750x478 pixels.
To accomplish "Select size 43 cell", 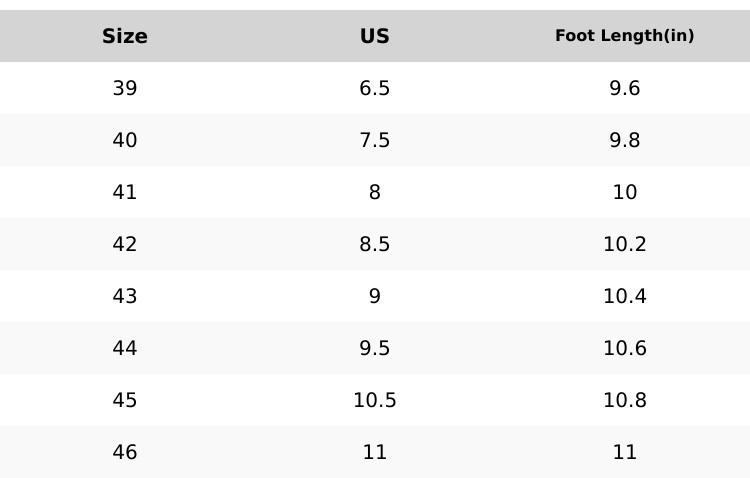I will [125, 296].
